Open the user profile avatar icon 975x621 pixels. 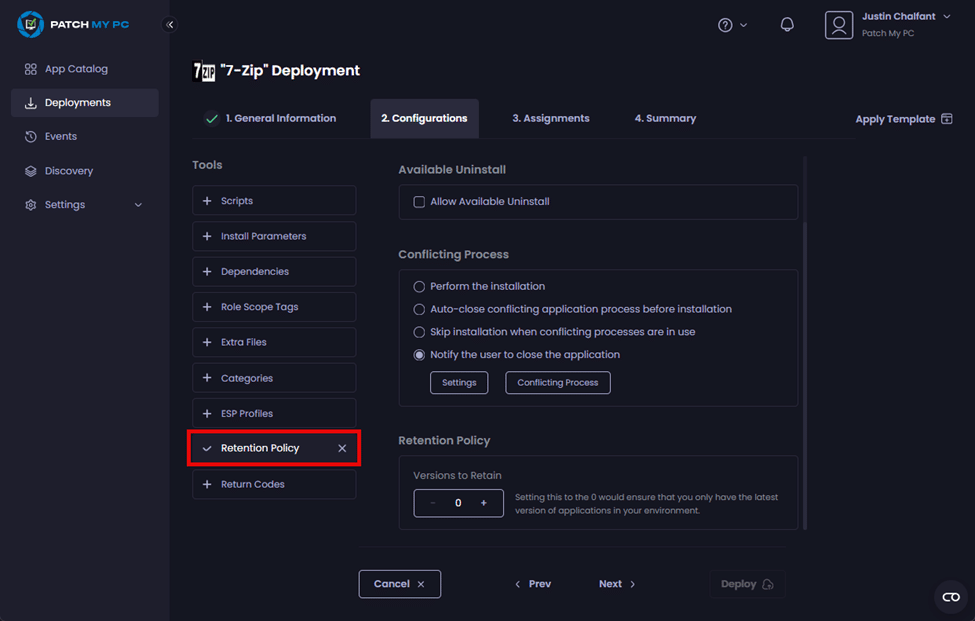coord(838,25)
